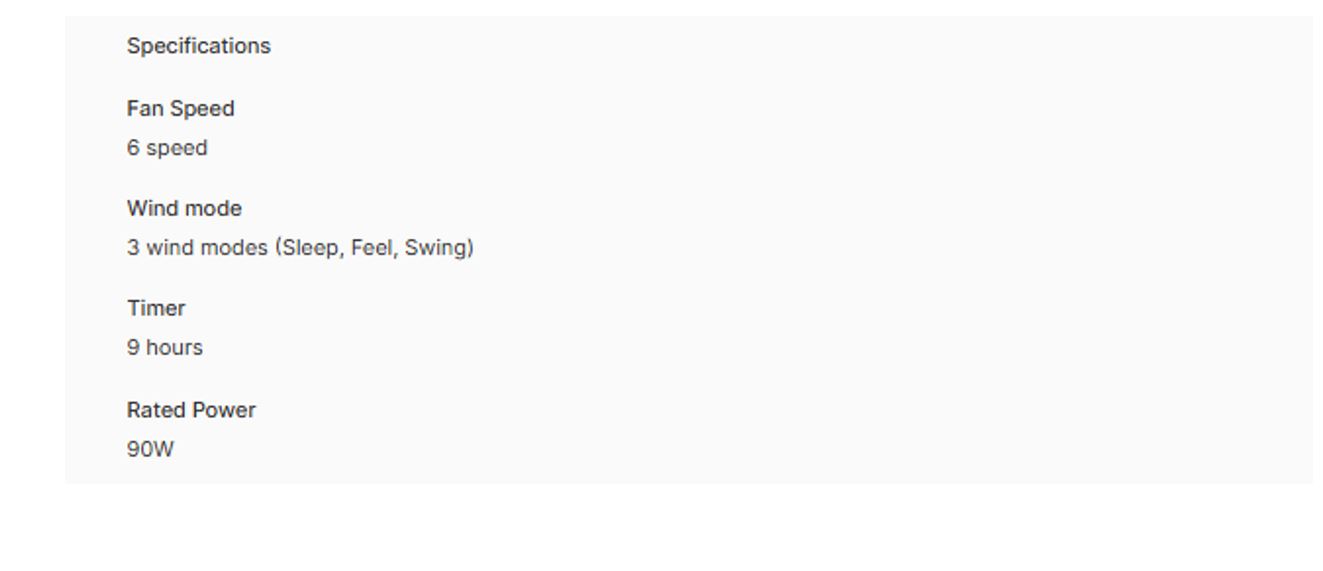Click the word "hours" under Timer
This screenshot has width=1323, height=571.
click(175, 348)
